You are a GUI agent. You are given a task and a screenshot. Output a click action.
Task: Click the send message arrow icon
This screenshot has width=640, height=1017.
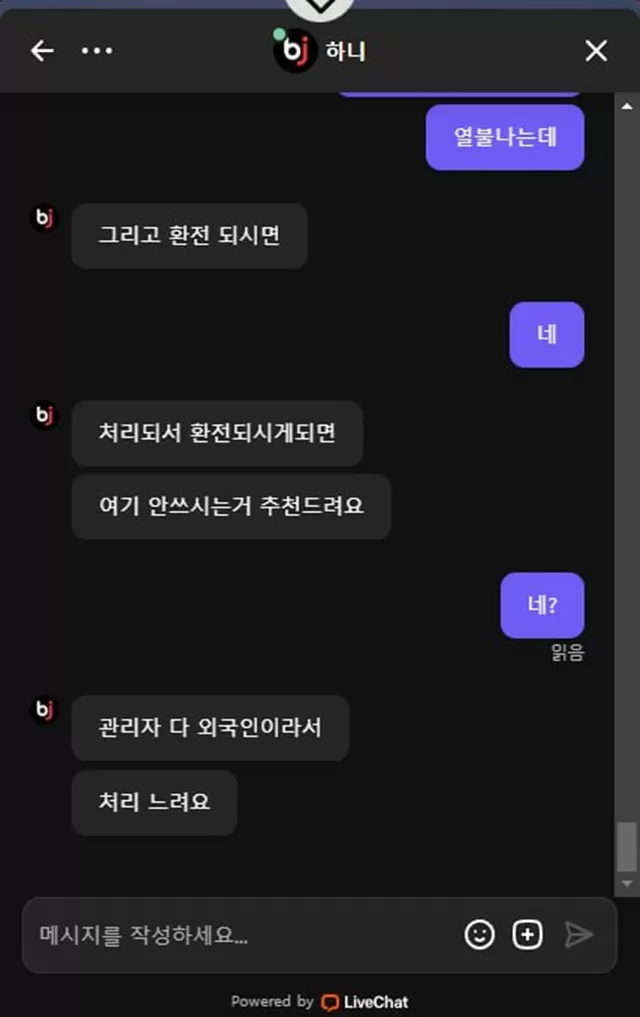click(x=578, y=935)
